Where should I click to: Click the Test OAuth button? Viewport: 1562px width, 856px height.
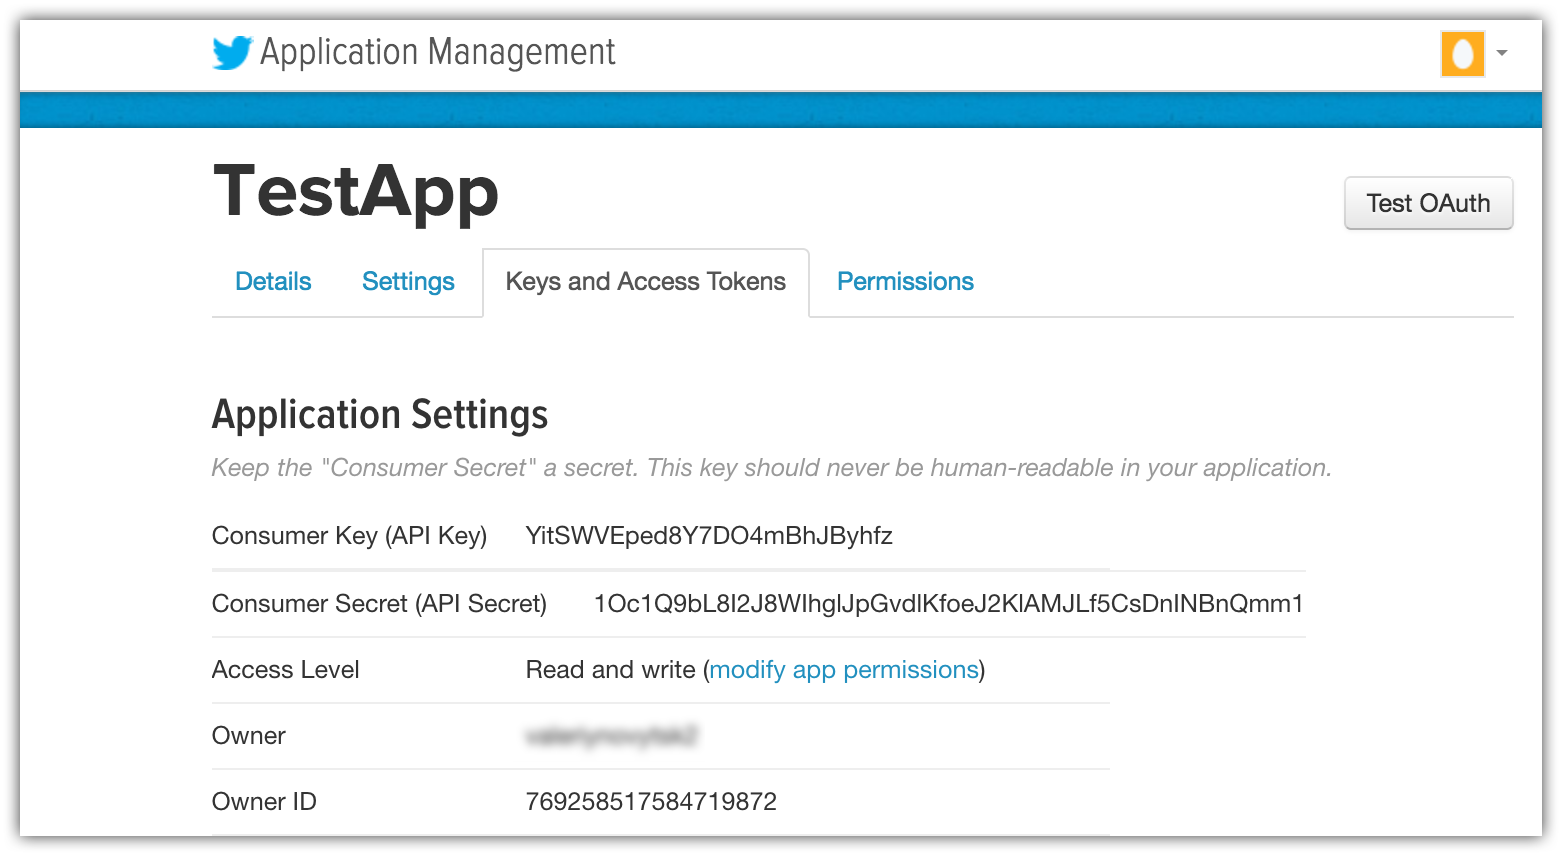tap(1428, 203)
